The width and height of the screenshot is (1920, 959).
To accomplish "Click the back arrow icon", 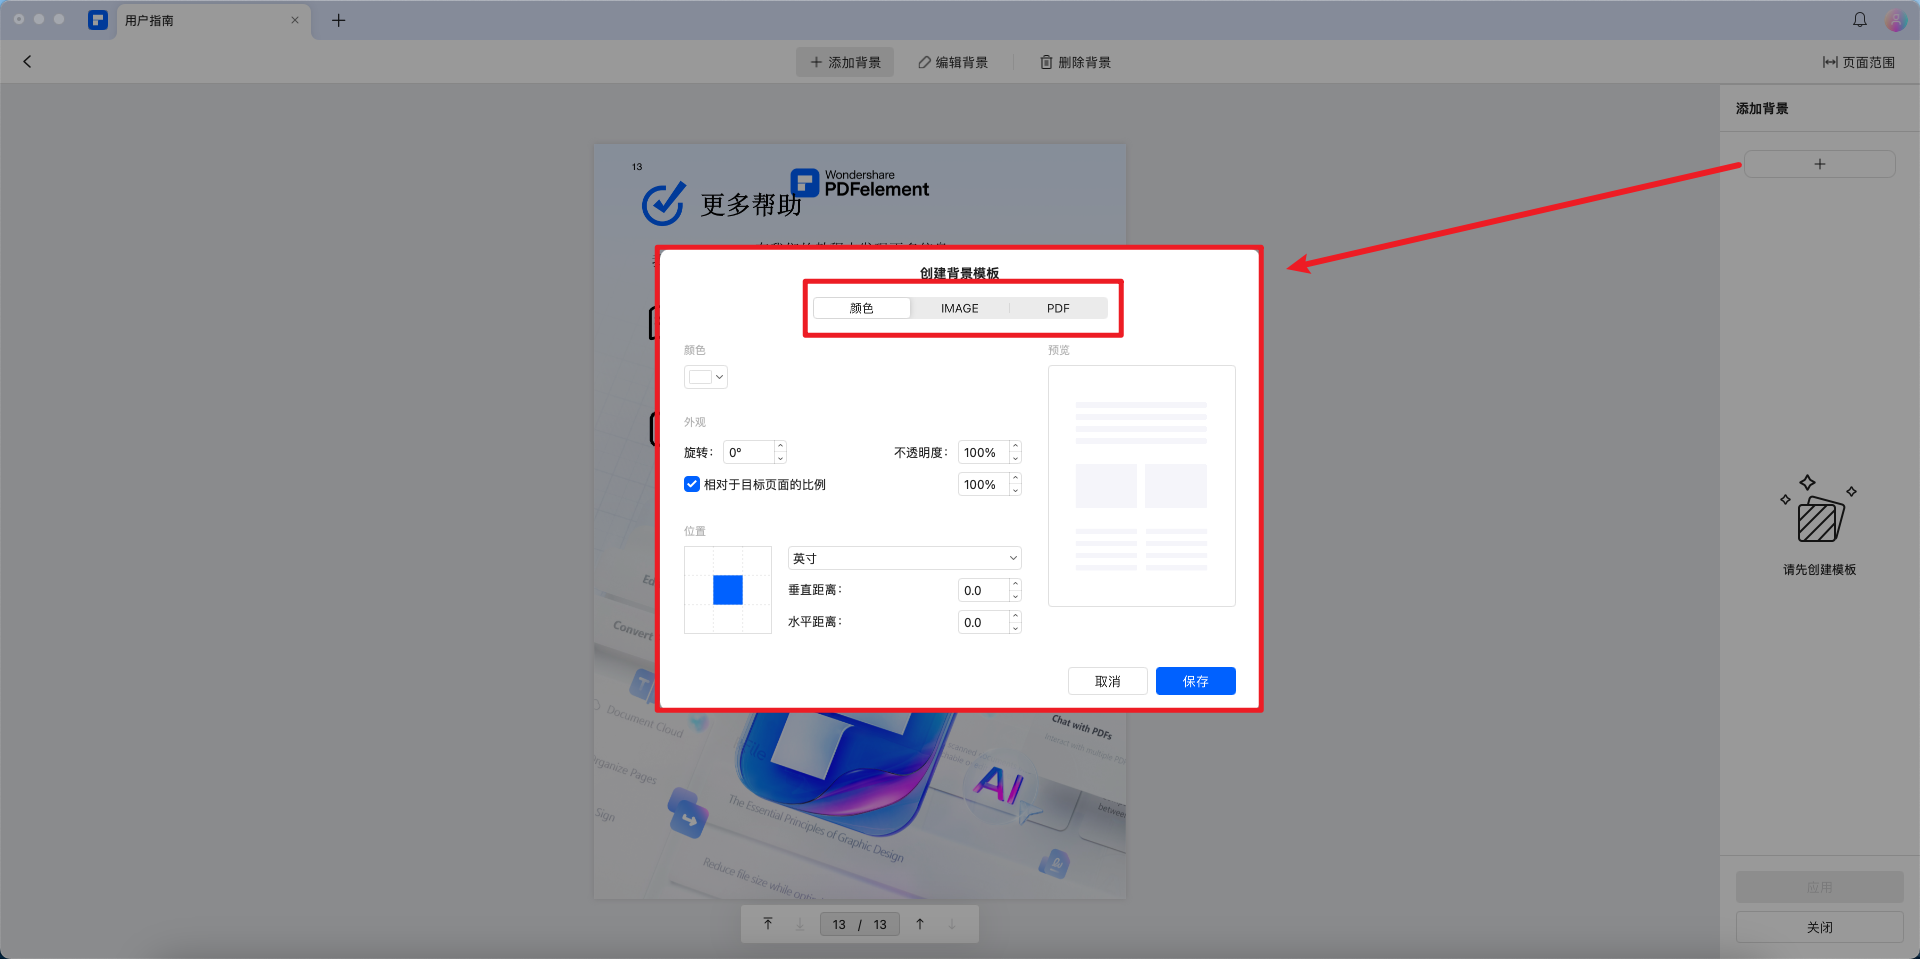I will tap(27, 62).
